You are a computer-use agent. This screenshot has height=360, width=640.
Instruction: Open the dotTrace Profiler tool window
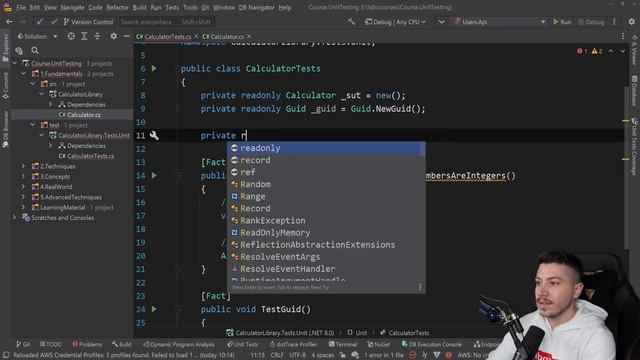[293, 344]
